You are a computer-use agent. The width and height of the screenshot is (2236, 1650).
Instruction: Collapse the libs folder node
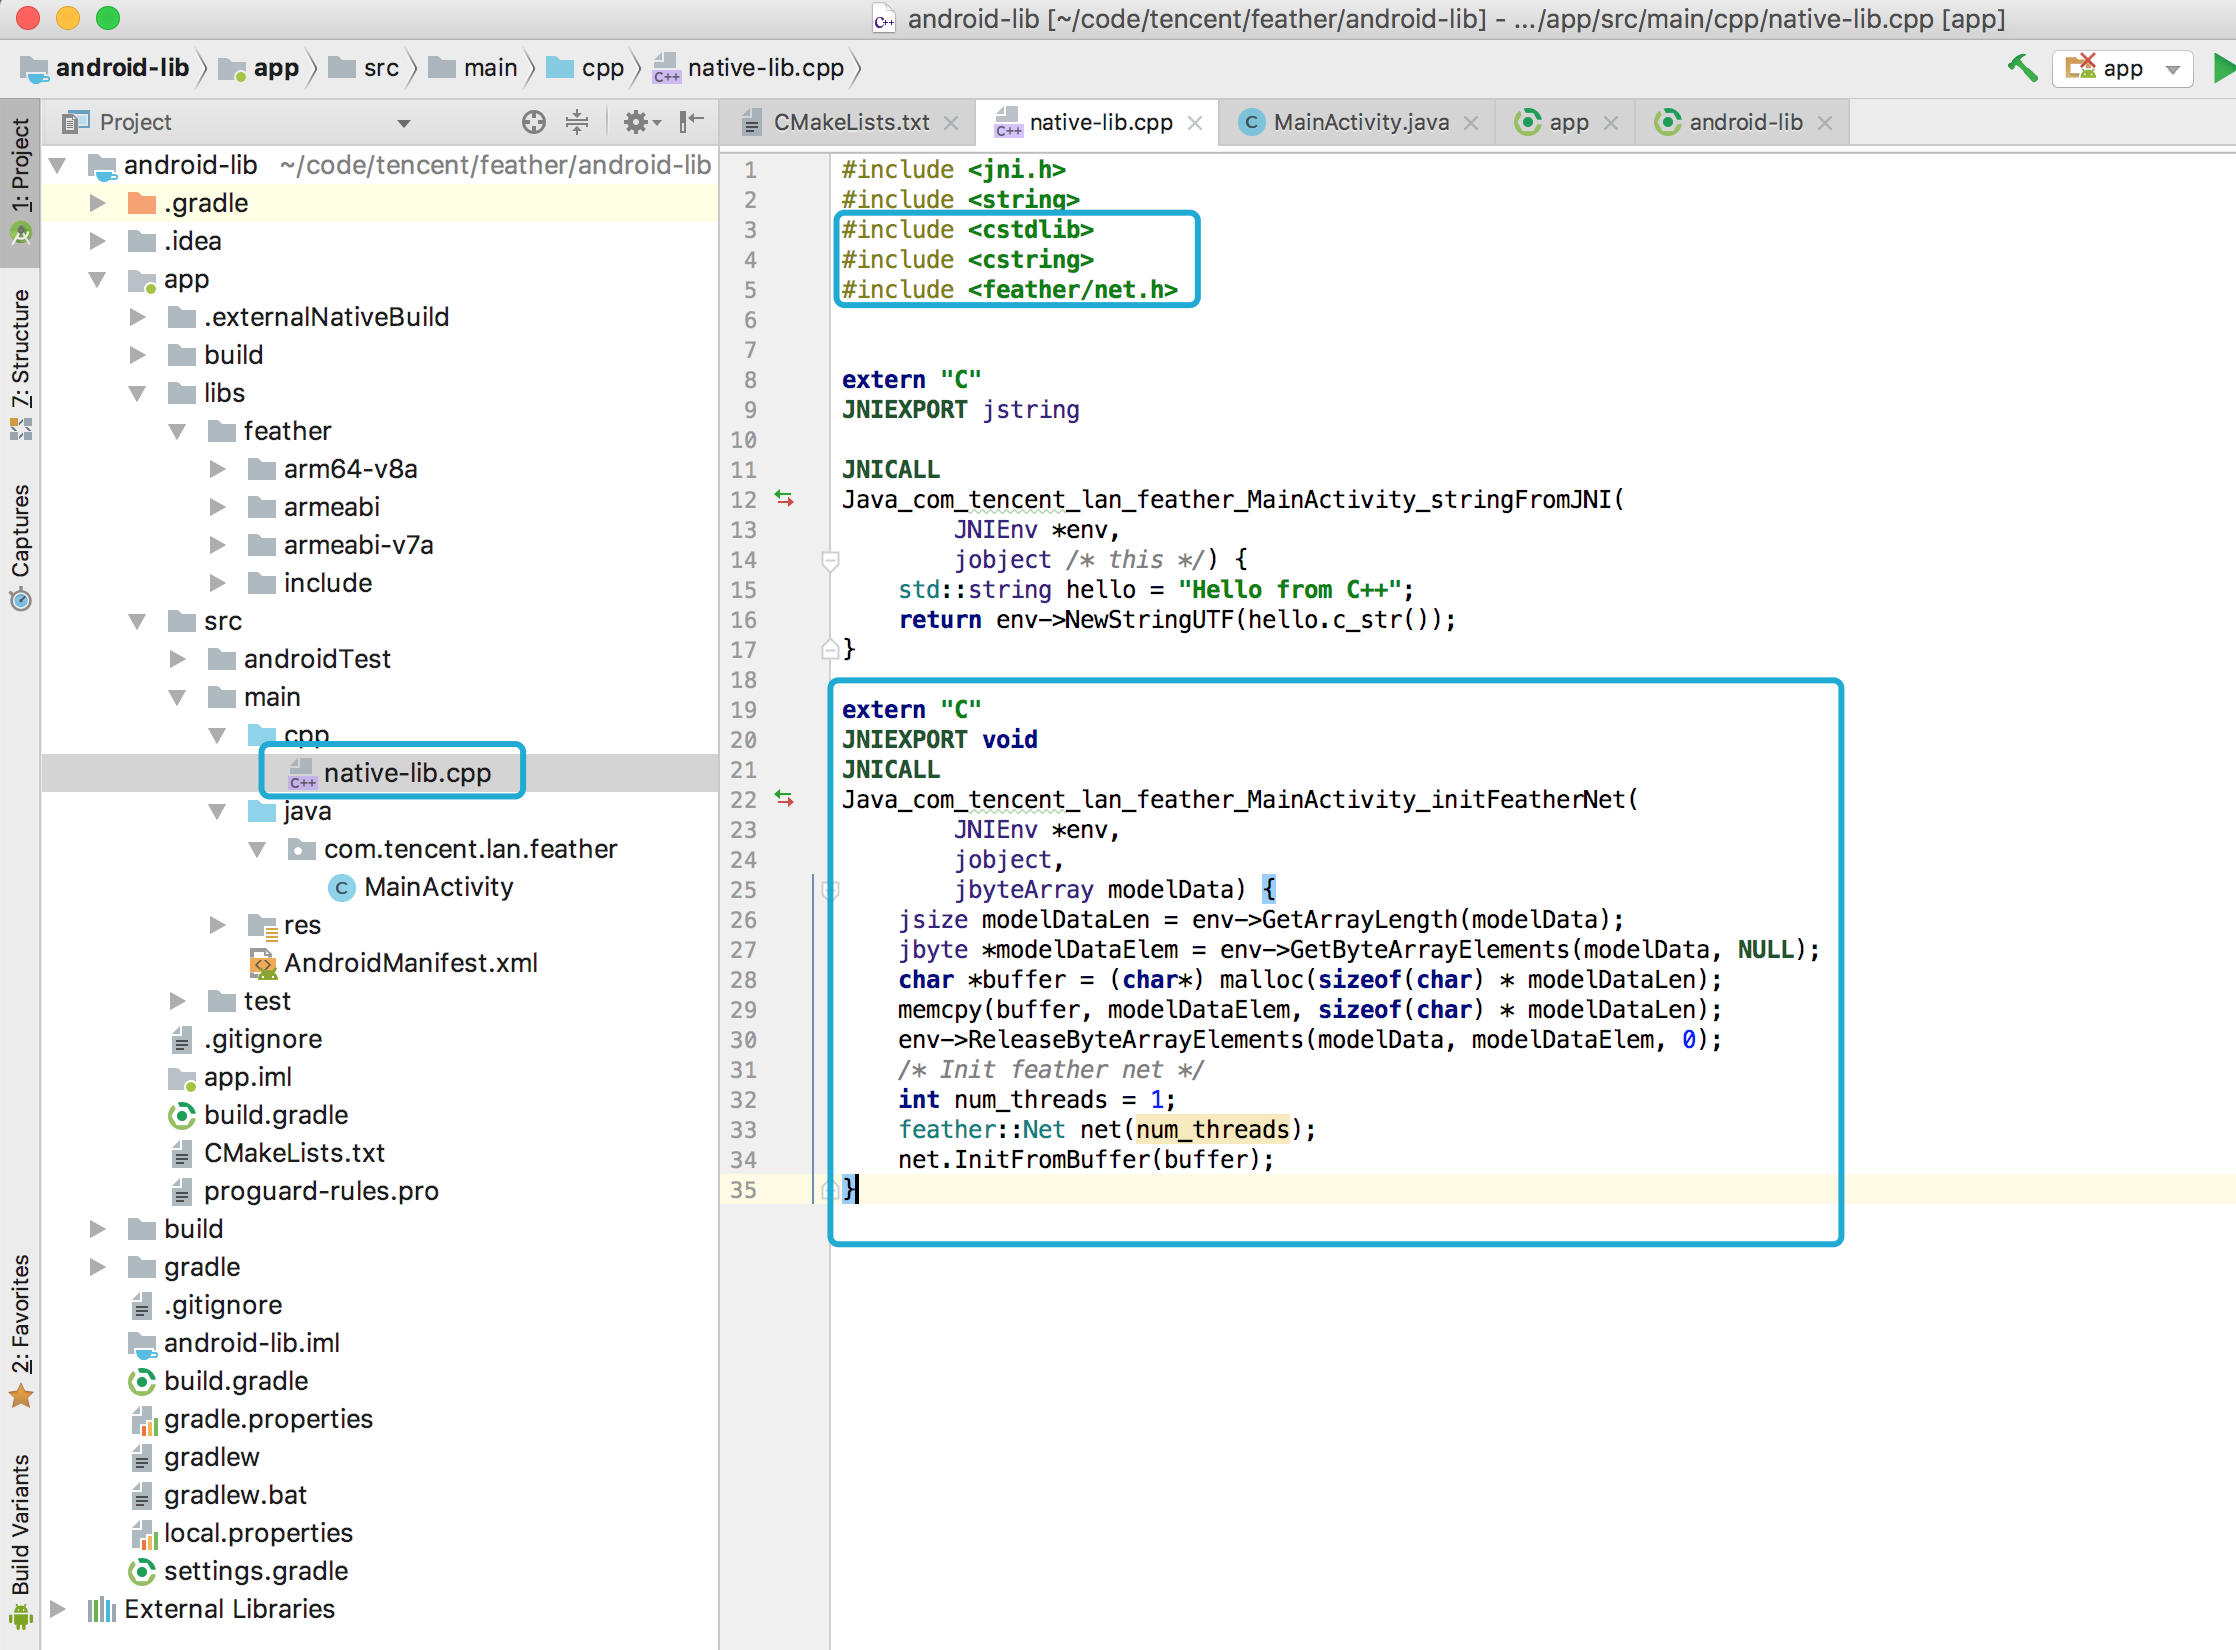point(138,392)
